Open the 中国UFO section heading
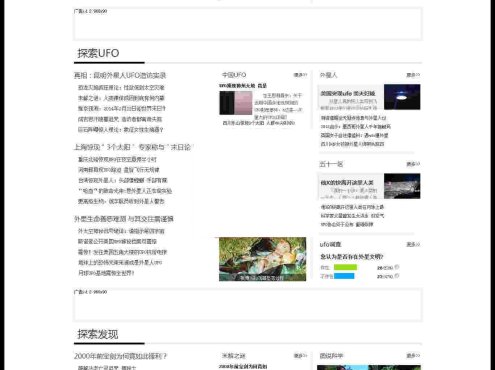The width and height of the screenshot is (495, 370). pos(234,75)
